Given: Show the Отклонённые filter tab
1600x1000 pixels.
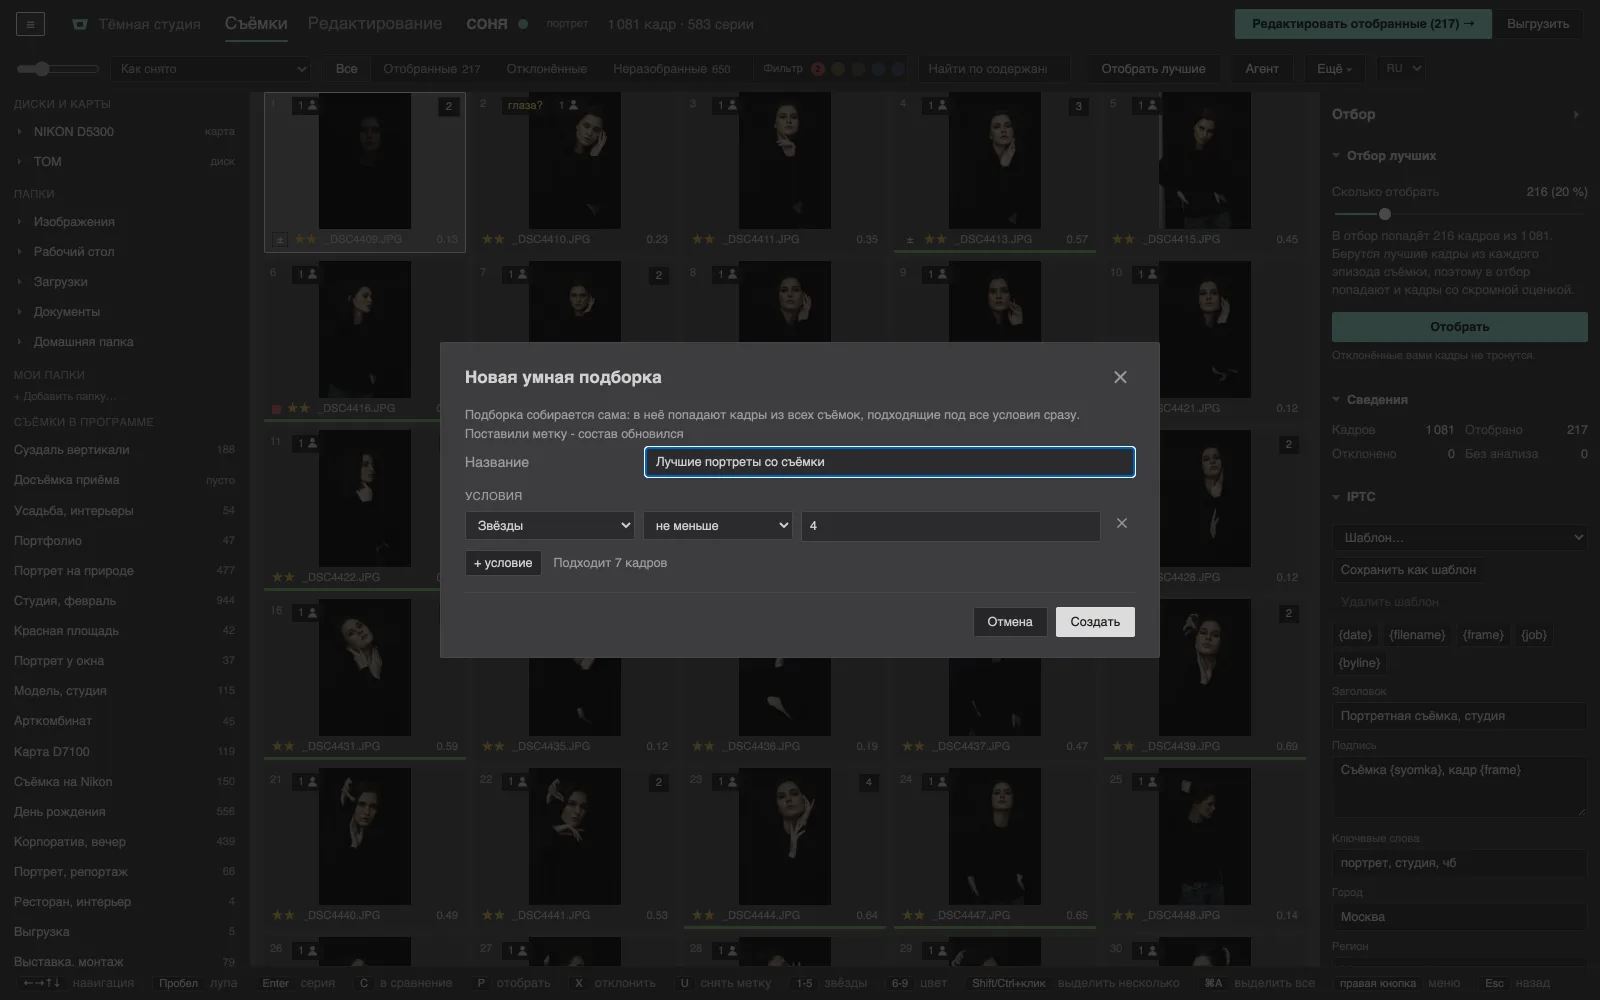Looking at the screenshot, I should coord(547,69).
